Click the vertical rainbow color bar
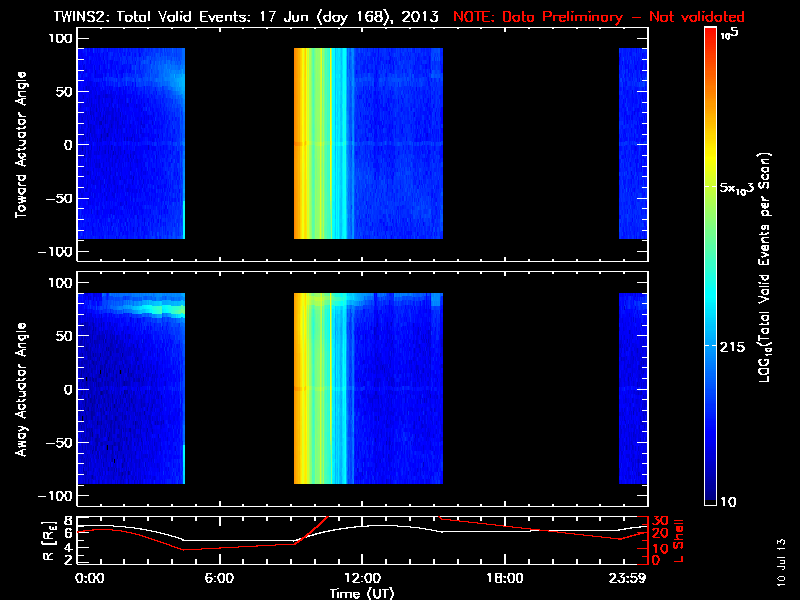The image size is (800, 600). 711,268
